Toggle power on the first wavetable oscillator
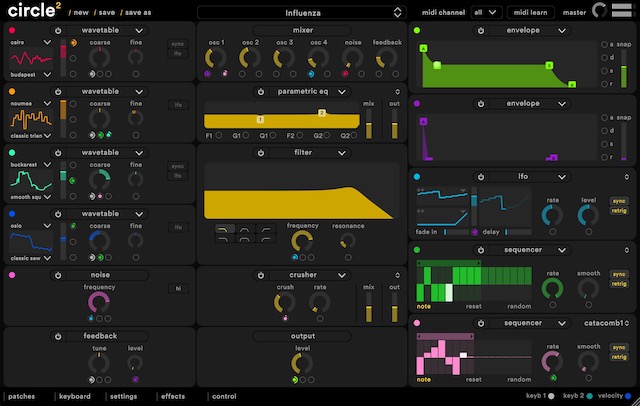The height and width of the screenshot is (406, 640). 58,30
